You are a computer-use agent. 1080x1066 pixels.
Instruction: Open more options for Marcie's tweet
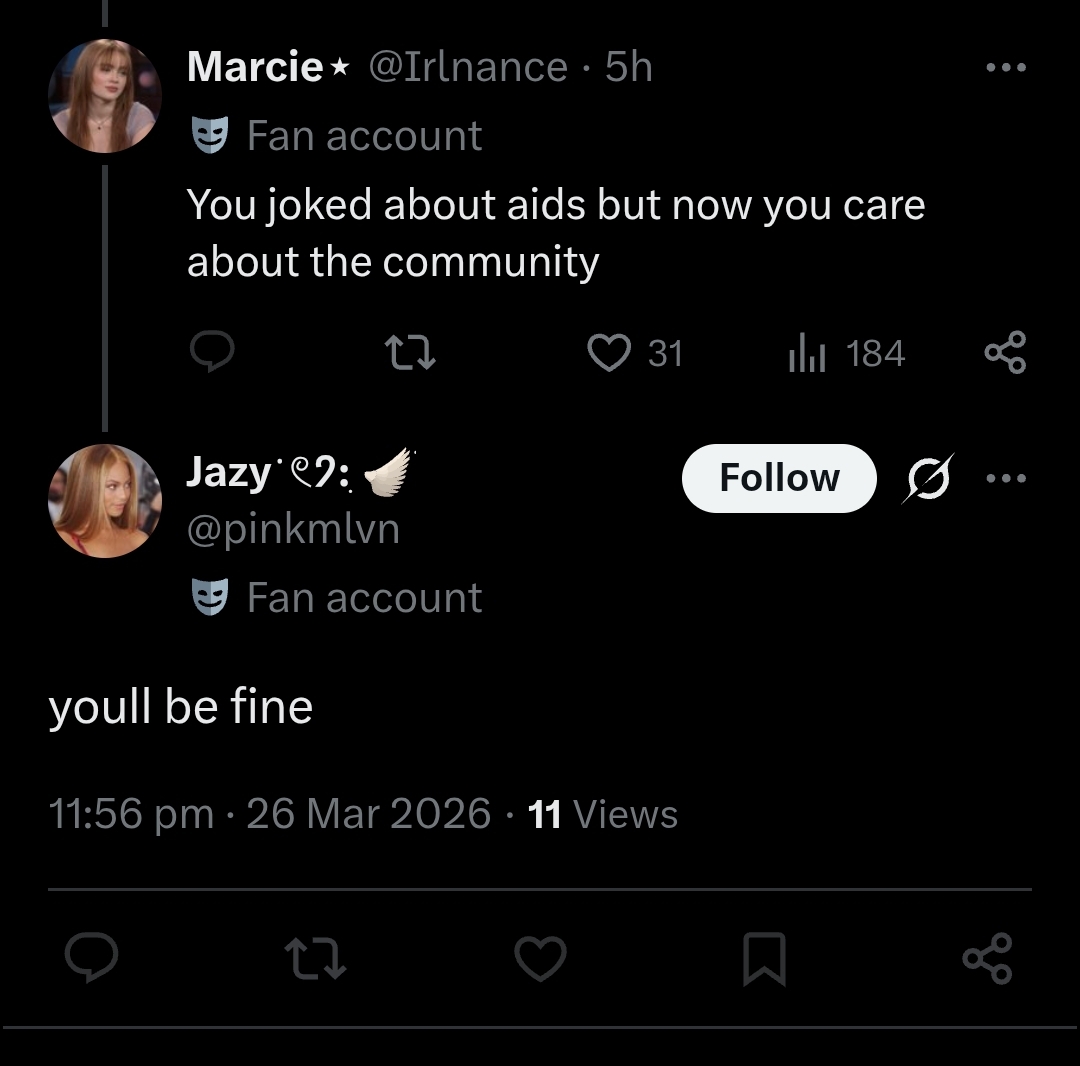pos(1005,68)
